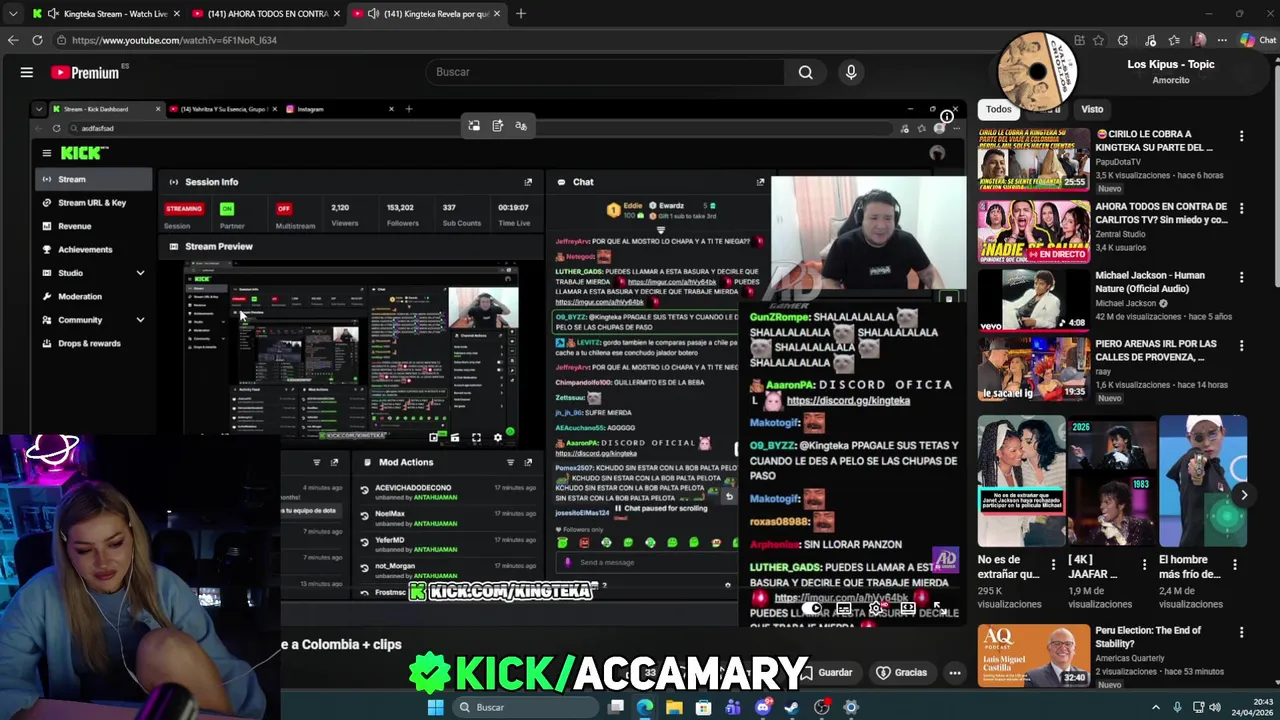1280x720 pixels.
Task: Open the browser tab list dropdown
Action: [x=12, y=14]
